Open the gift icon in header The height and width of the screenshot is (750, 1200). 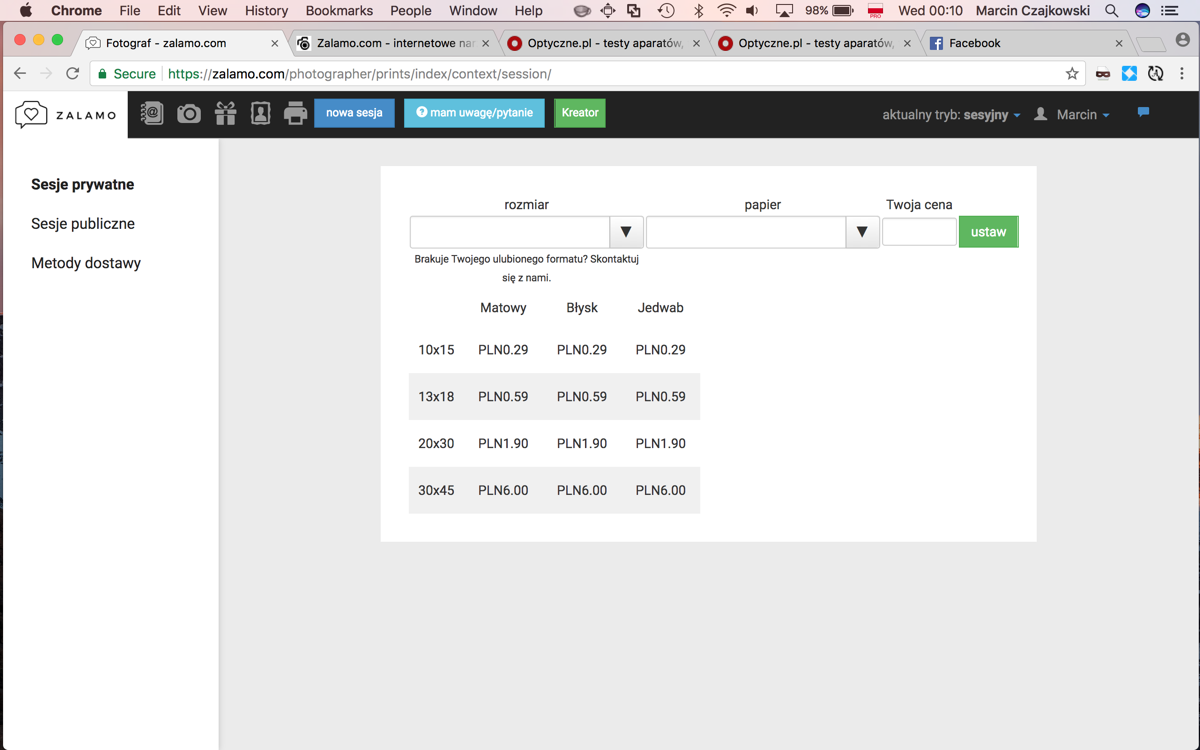tap(225, 113)
